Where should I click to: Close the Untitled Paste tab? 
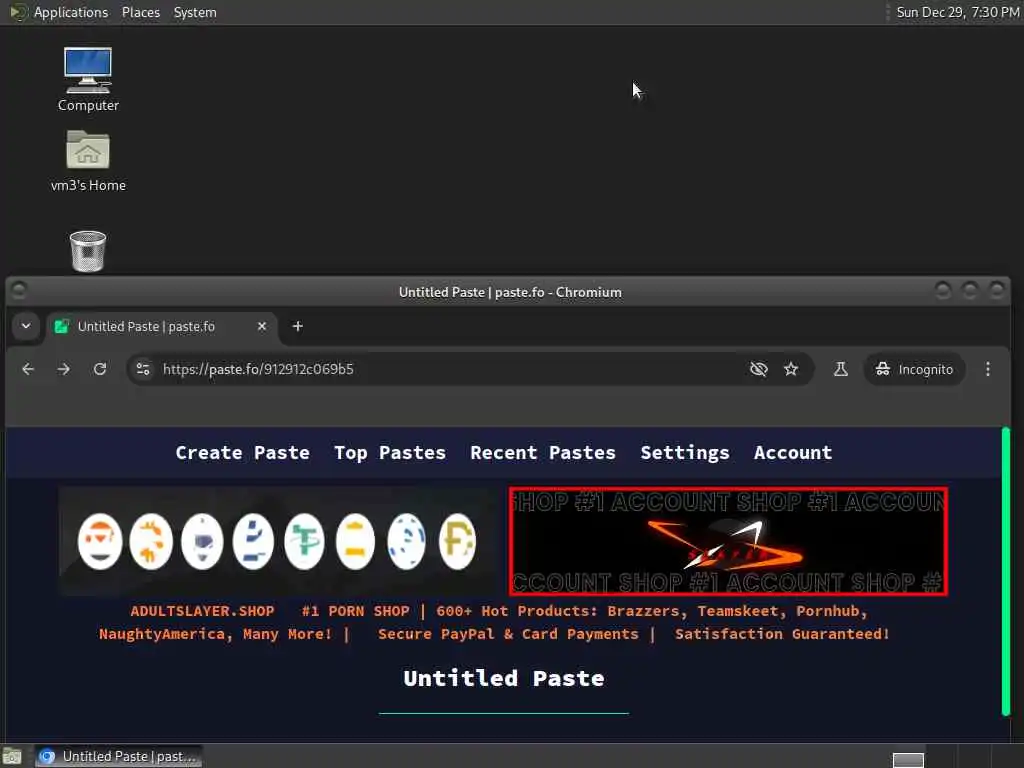click(262, 326)
